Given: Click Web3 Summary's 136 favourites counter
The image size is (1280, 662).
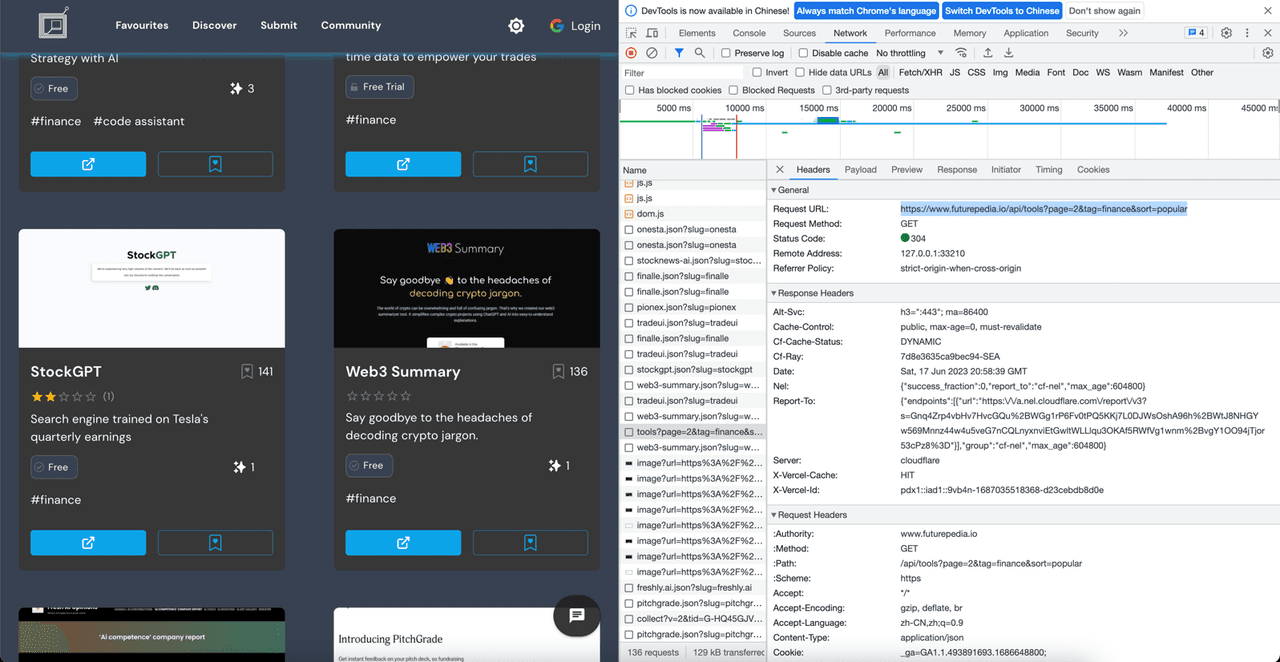Looking at the screenshot, I should [x=571, y=371].
